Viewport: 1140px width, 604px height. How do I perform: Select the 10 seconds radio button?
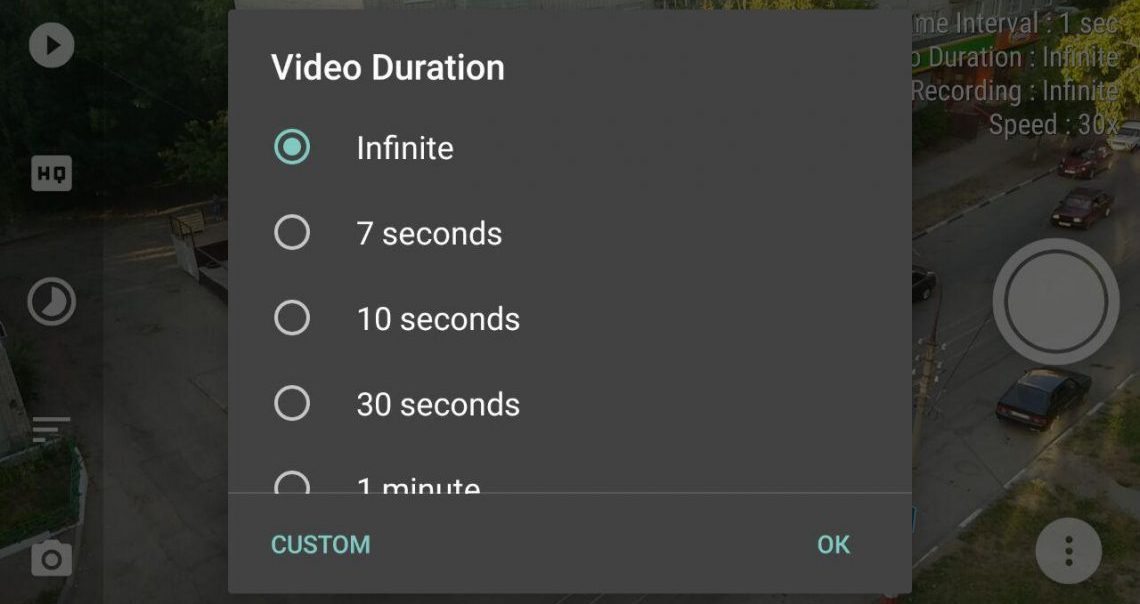292,318
